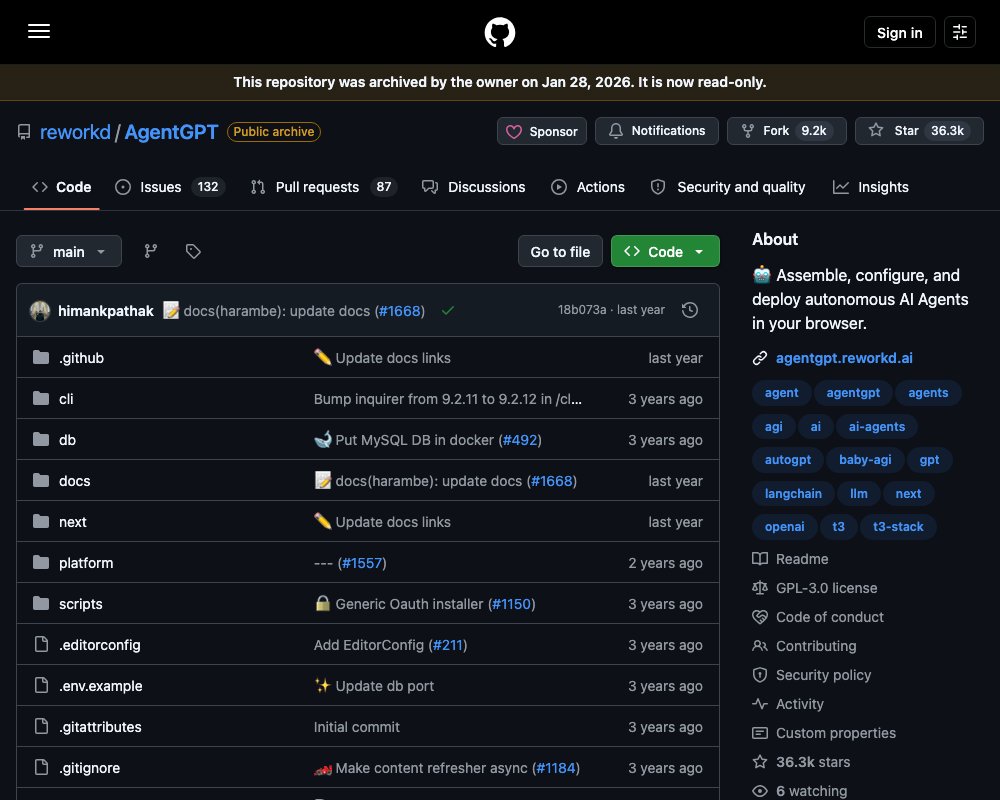Go to the GitHub homepage logo
This screenshot has height=800, width=1000.
point(499,32)
